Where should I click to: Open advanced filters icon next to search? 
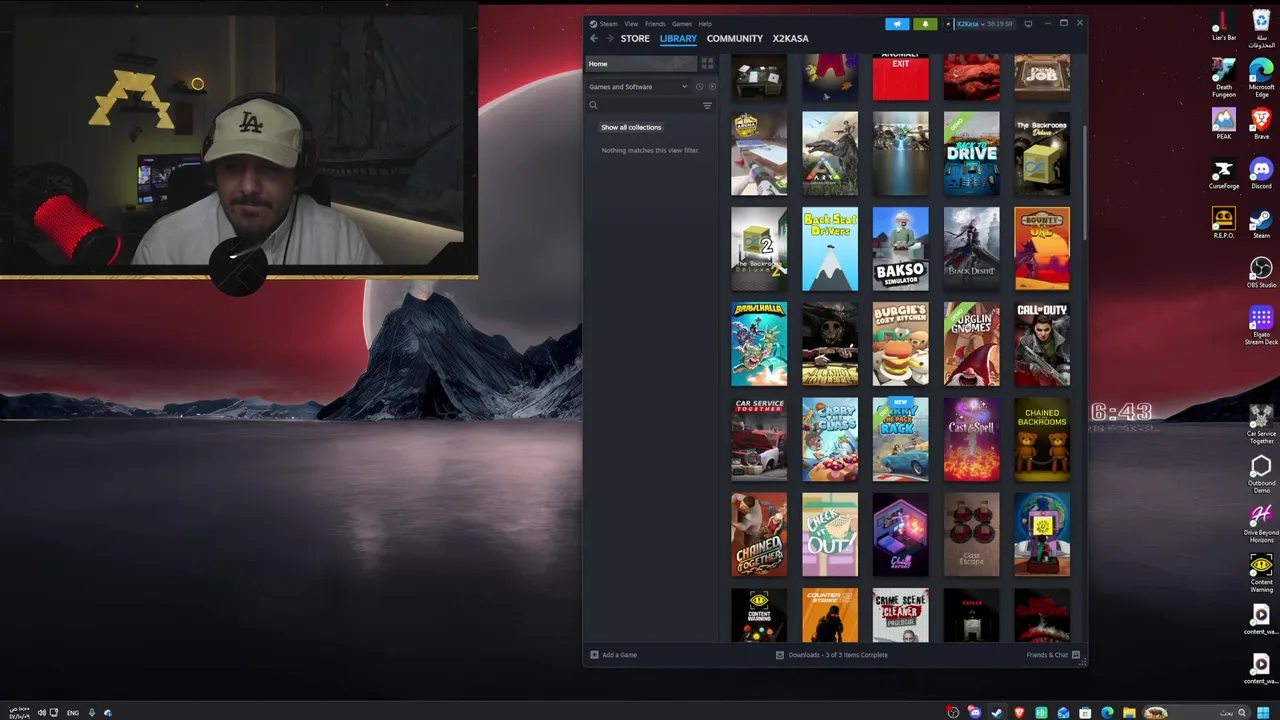click(x=707, y=106)
